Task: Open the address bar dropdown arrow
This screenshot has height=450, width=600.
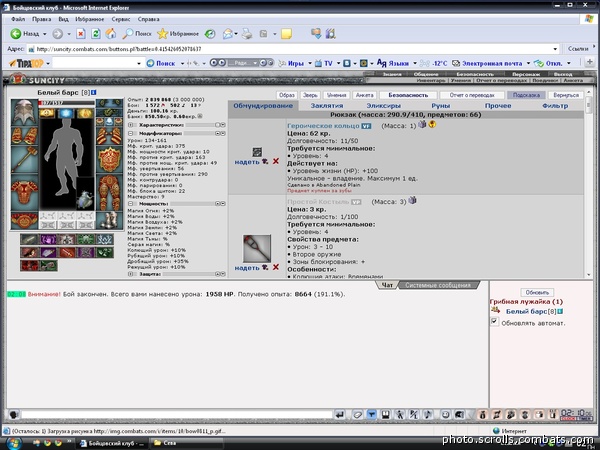Action: pyautogui.click(x=555, y=49)
